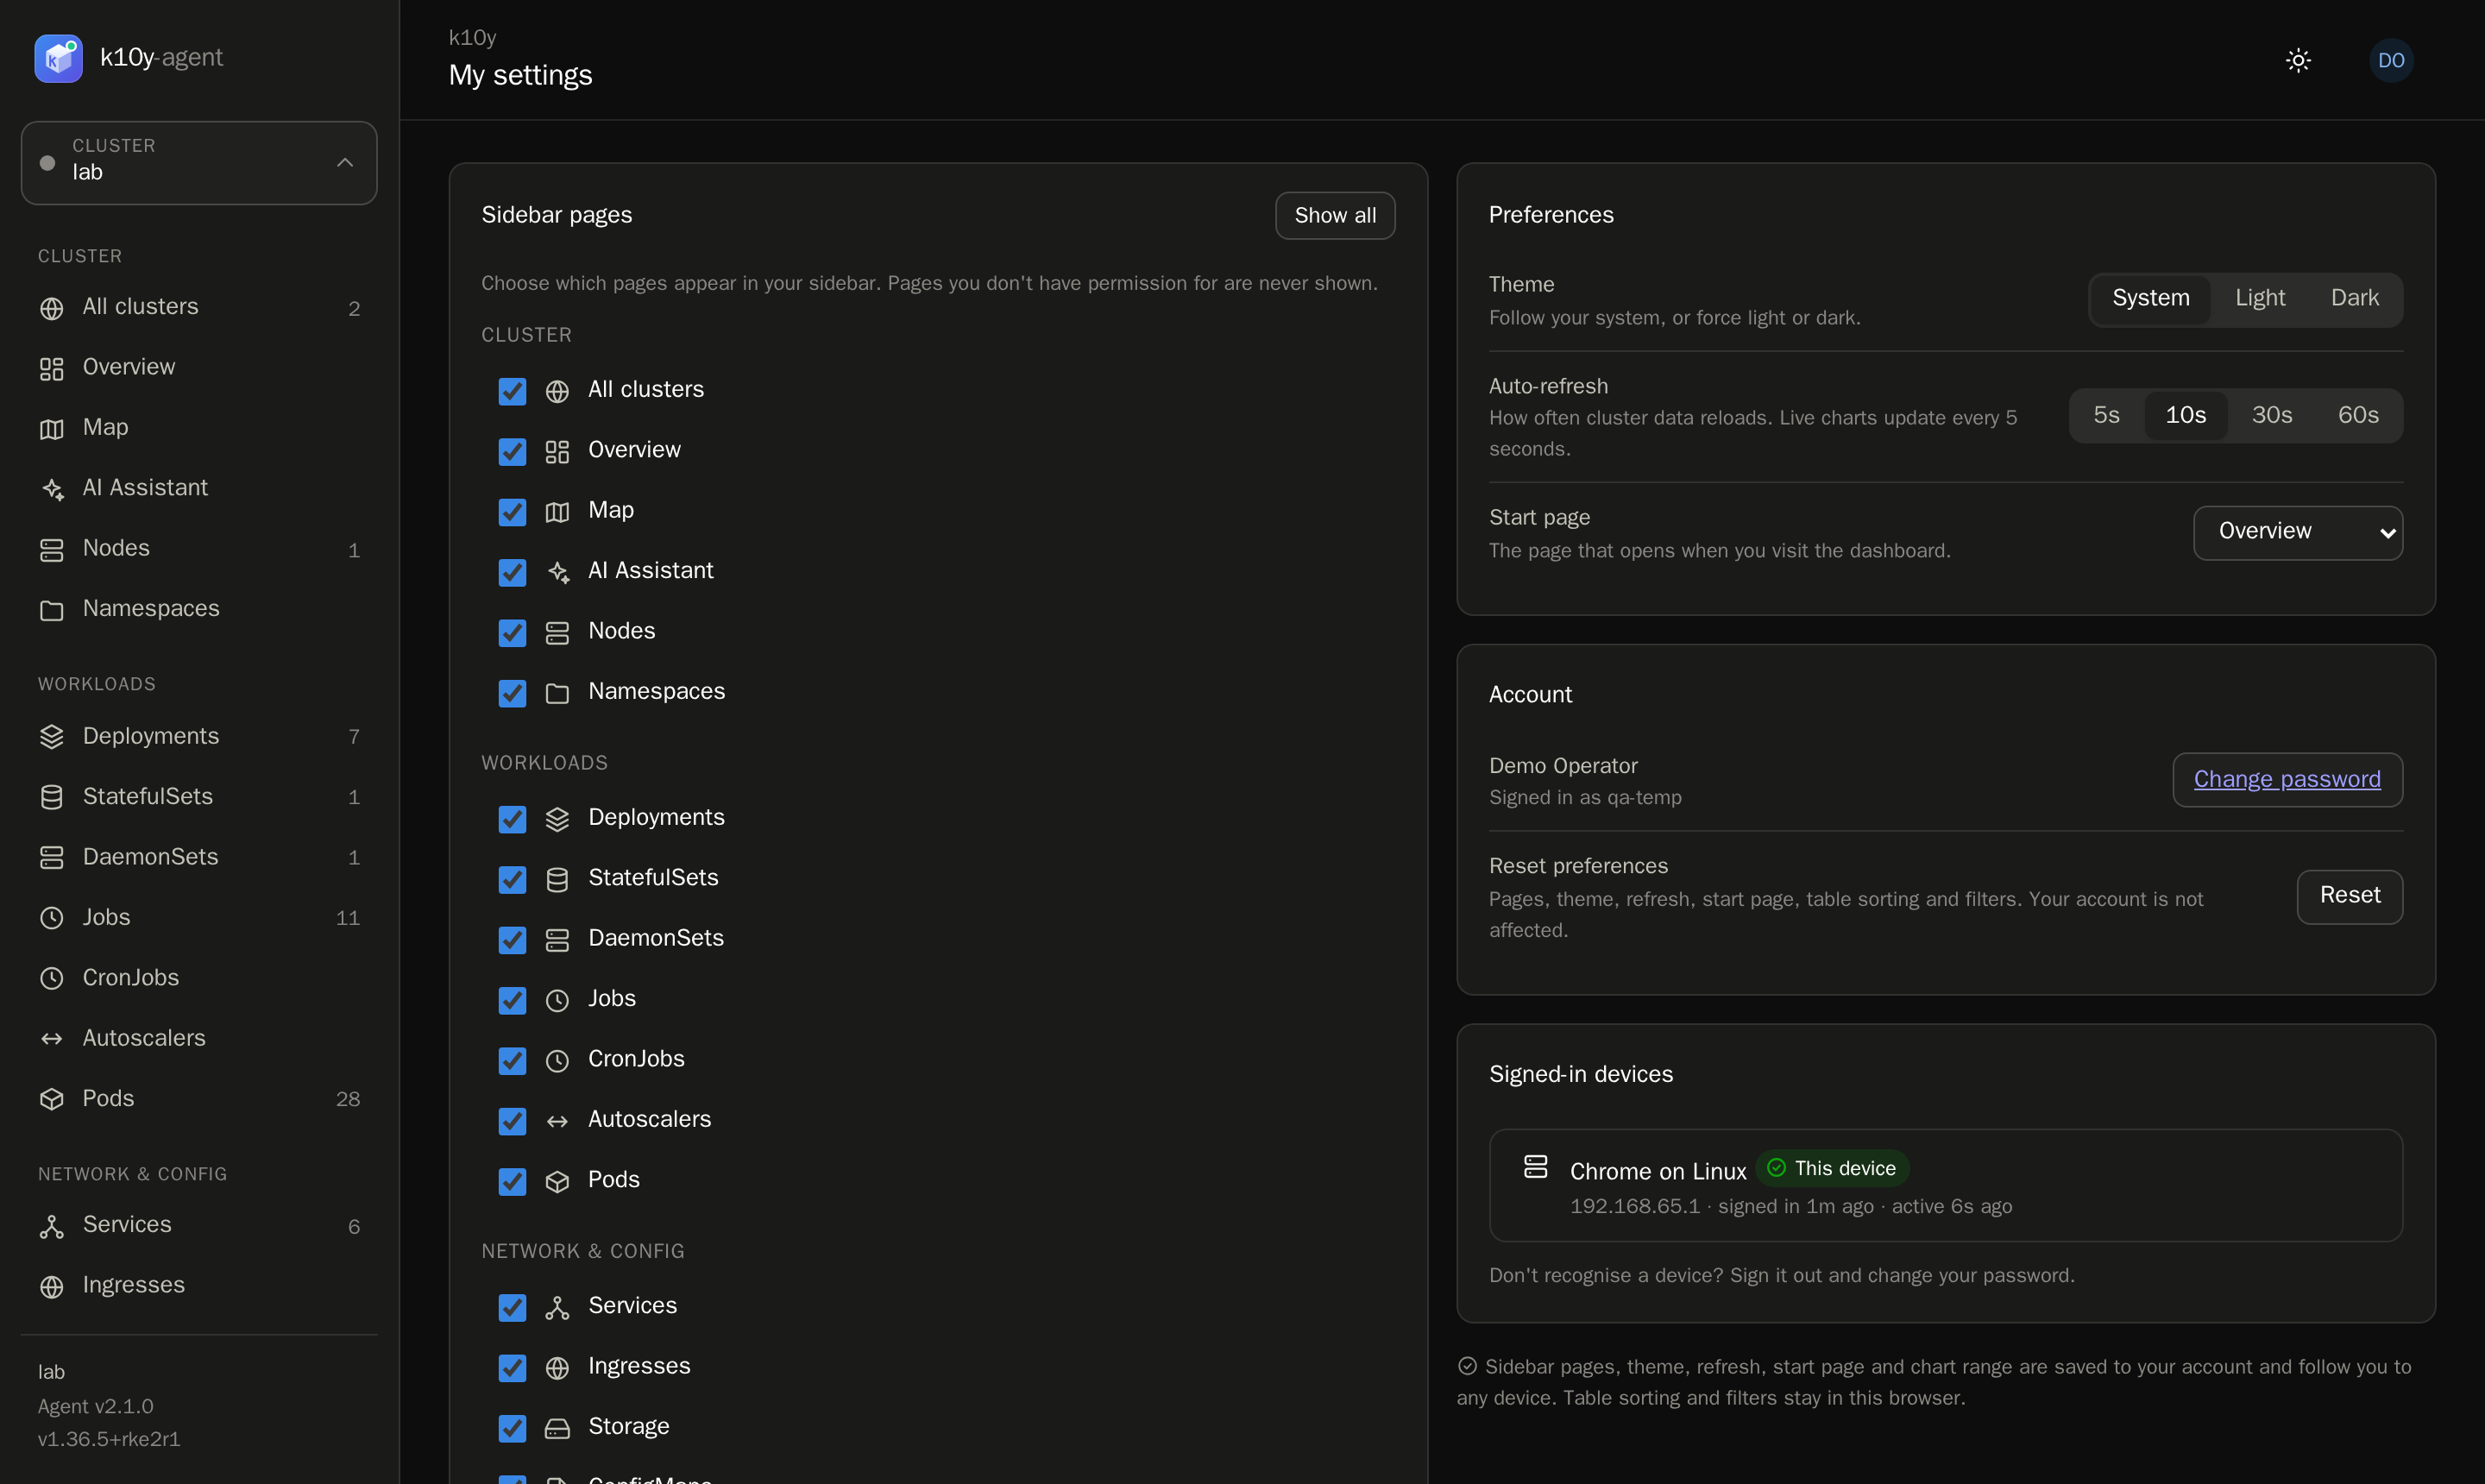The width and height of the screenshot is (2485, 1484).
Task: Expand the lab cluster selector
Action: [x=199, y=163]
